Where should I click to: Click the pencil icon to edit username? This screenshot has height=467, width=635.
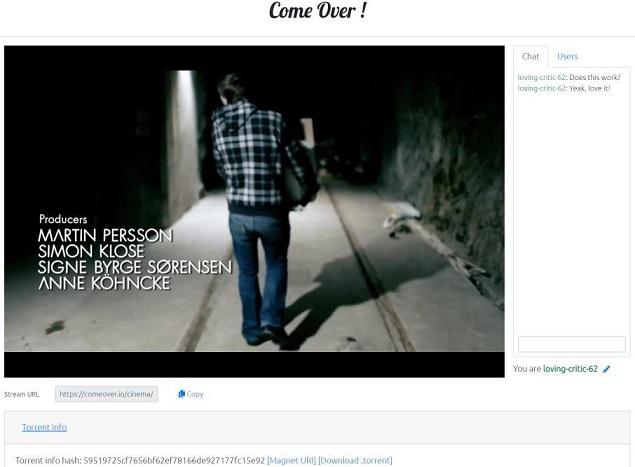coord(607,369)
